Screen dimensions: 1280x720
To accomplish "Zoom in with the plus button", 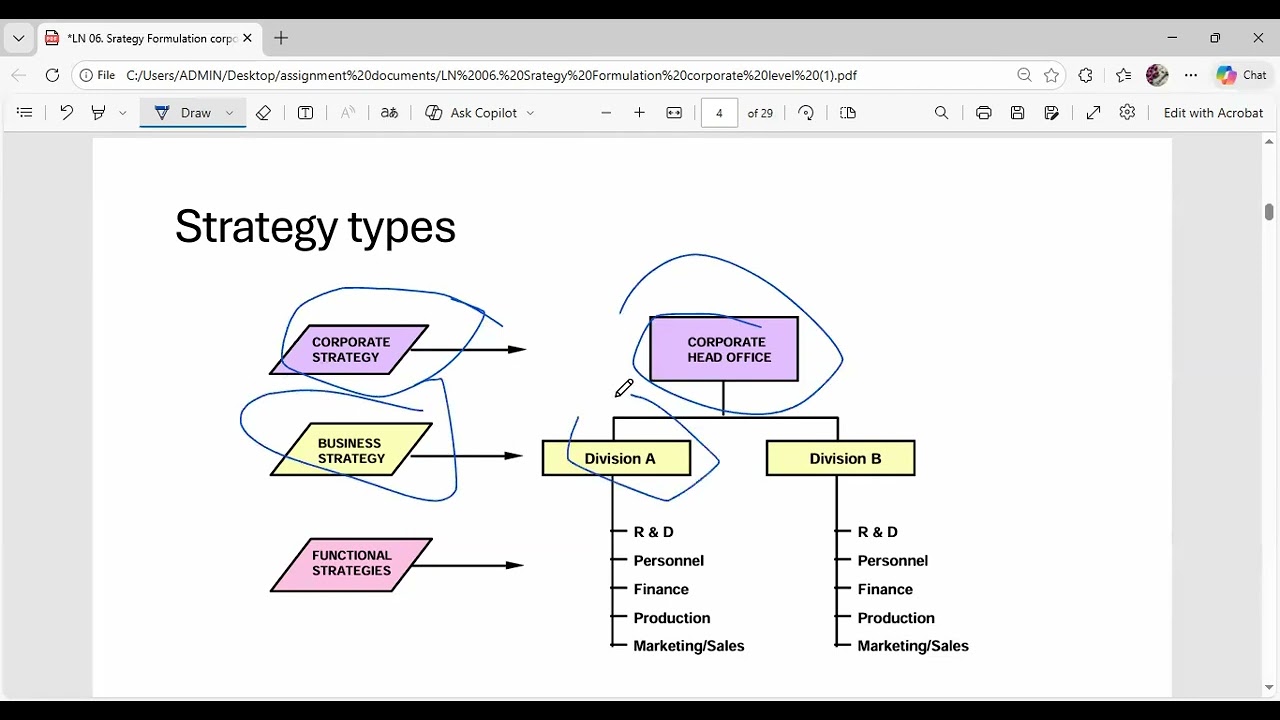I will pyautogui.click(x=640, y=113).
